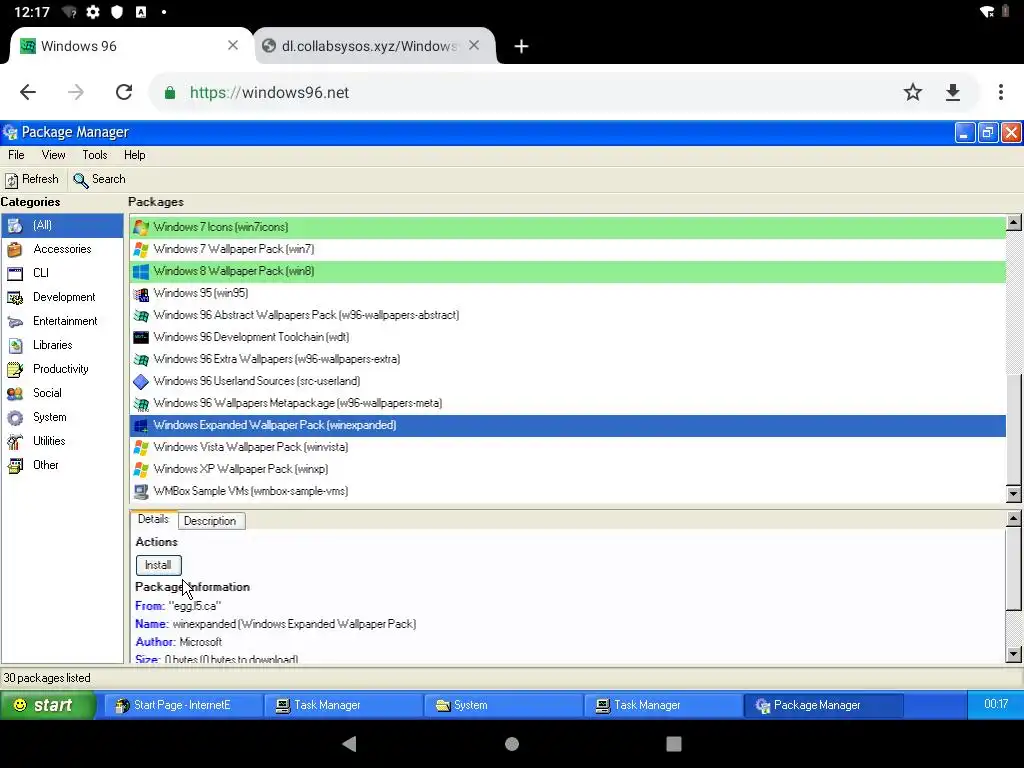Click packages list scroll up arrow

pyautogui.click(x=1014, y=223)
